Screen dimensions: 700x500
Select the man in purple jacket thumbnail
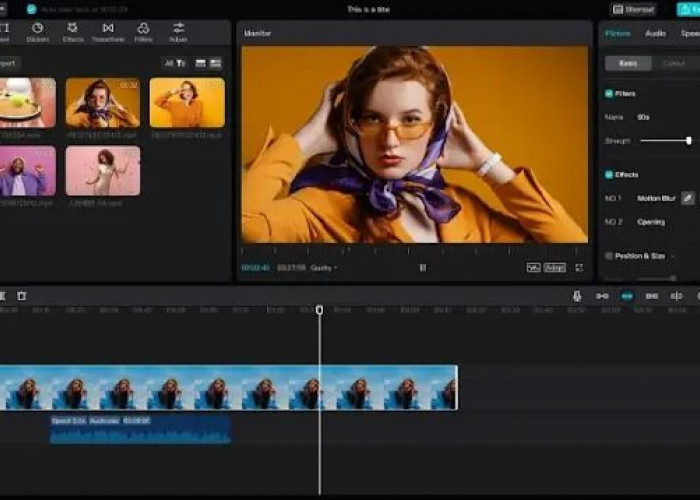click(28, 171)
